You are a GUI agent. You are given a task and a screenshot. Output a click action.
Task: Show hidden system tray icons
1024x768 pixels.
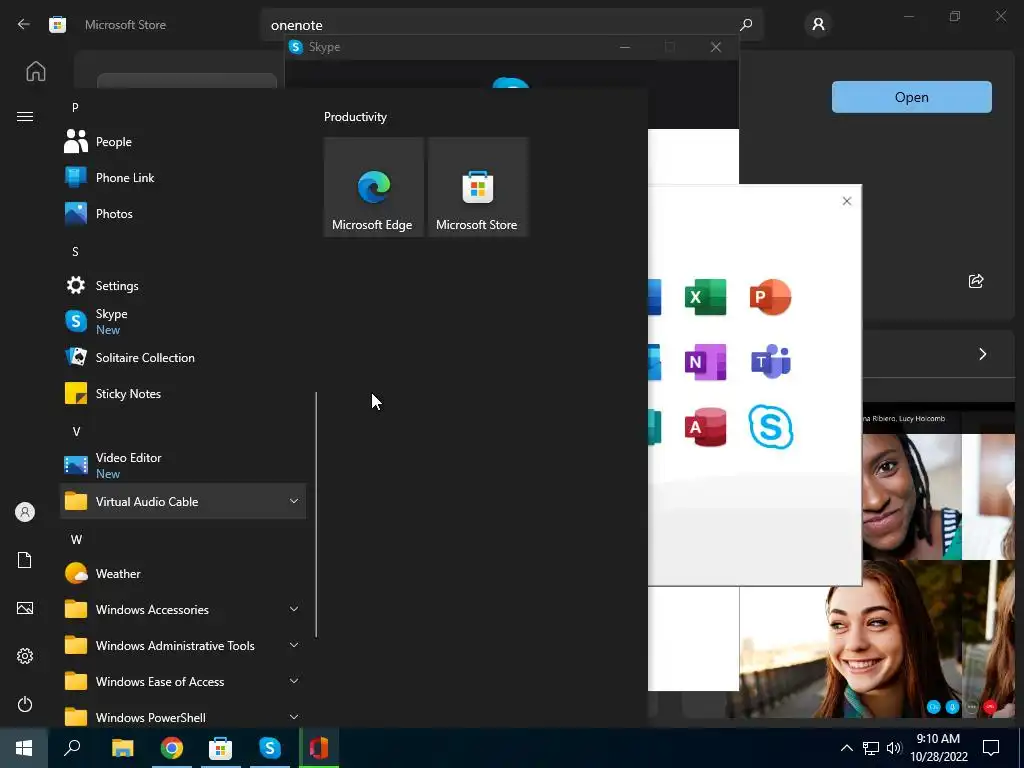846,748
